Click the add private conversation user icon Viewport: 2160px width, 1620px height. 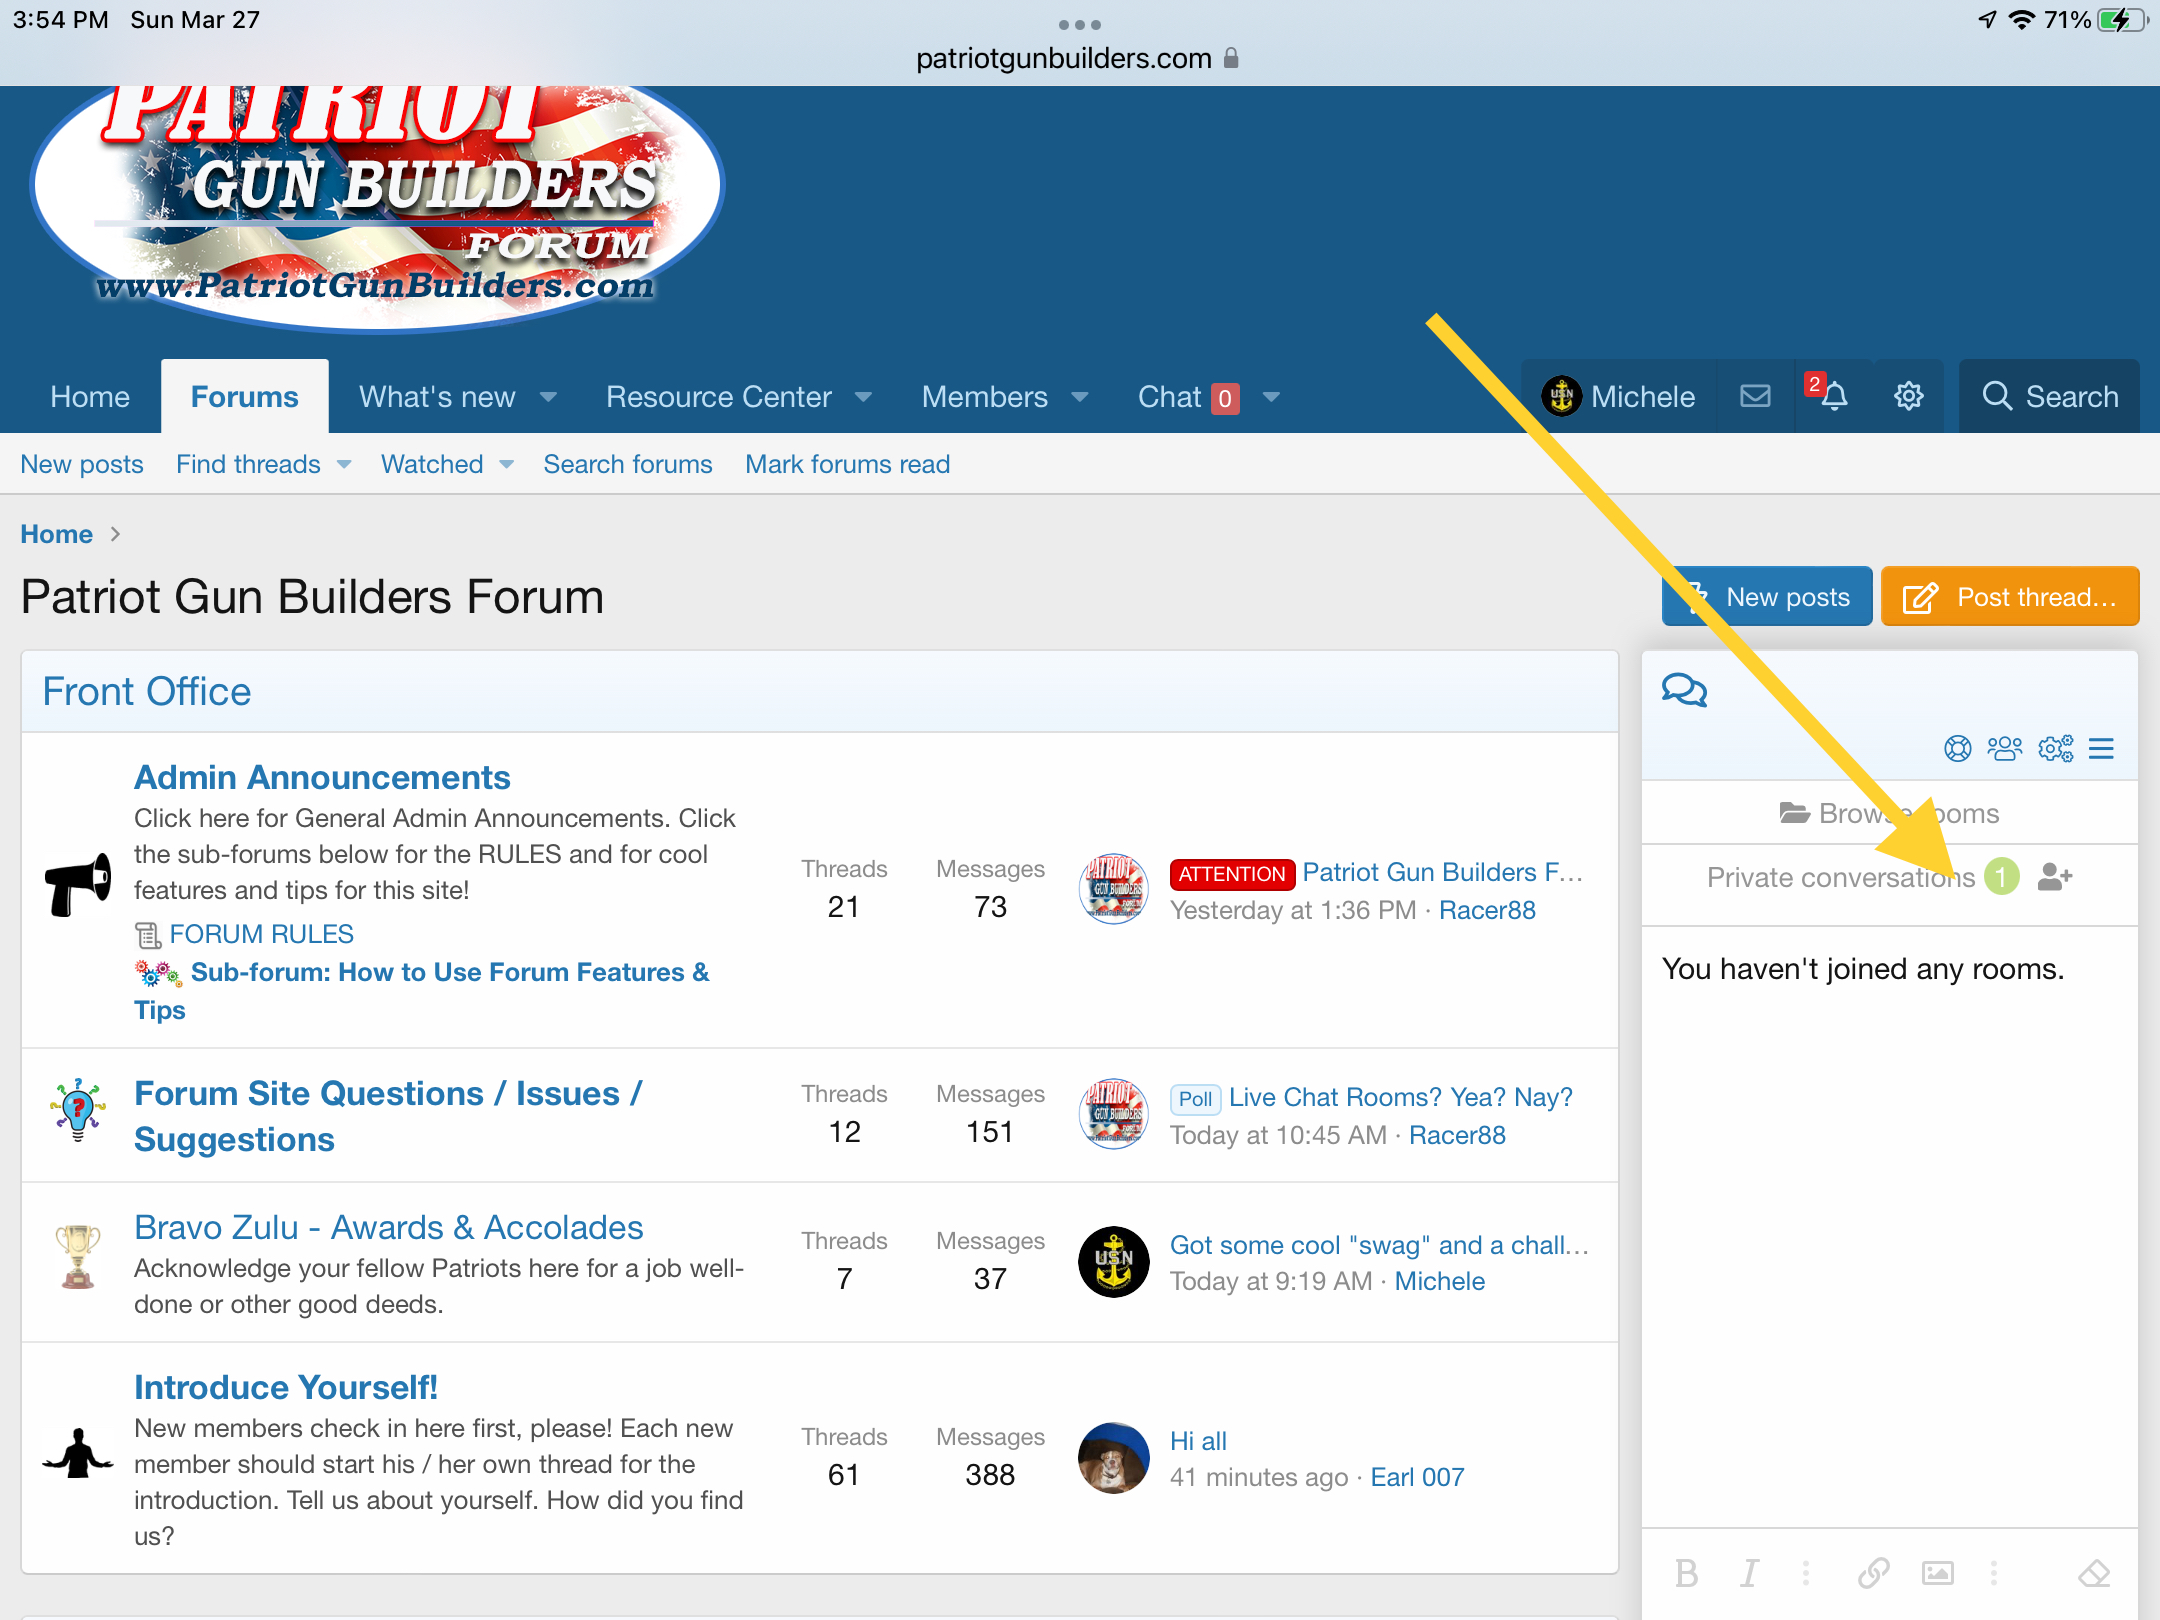pos(2054,877)
